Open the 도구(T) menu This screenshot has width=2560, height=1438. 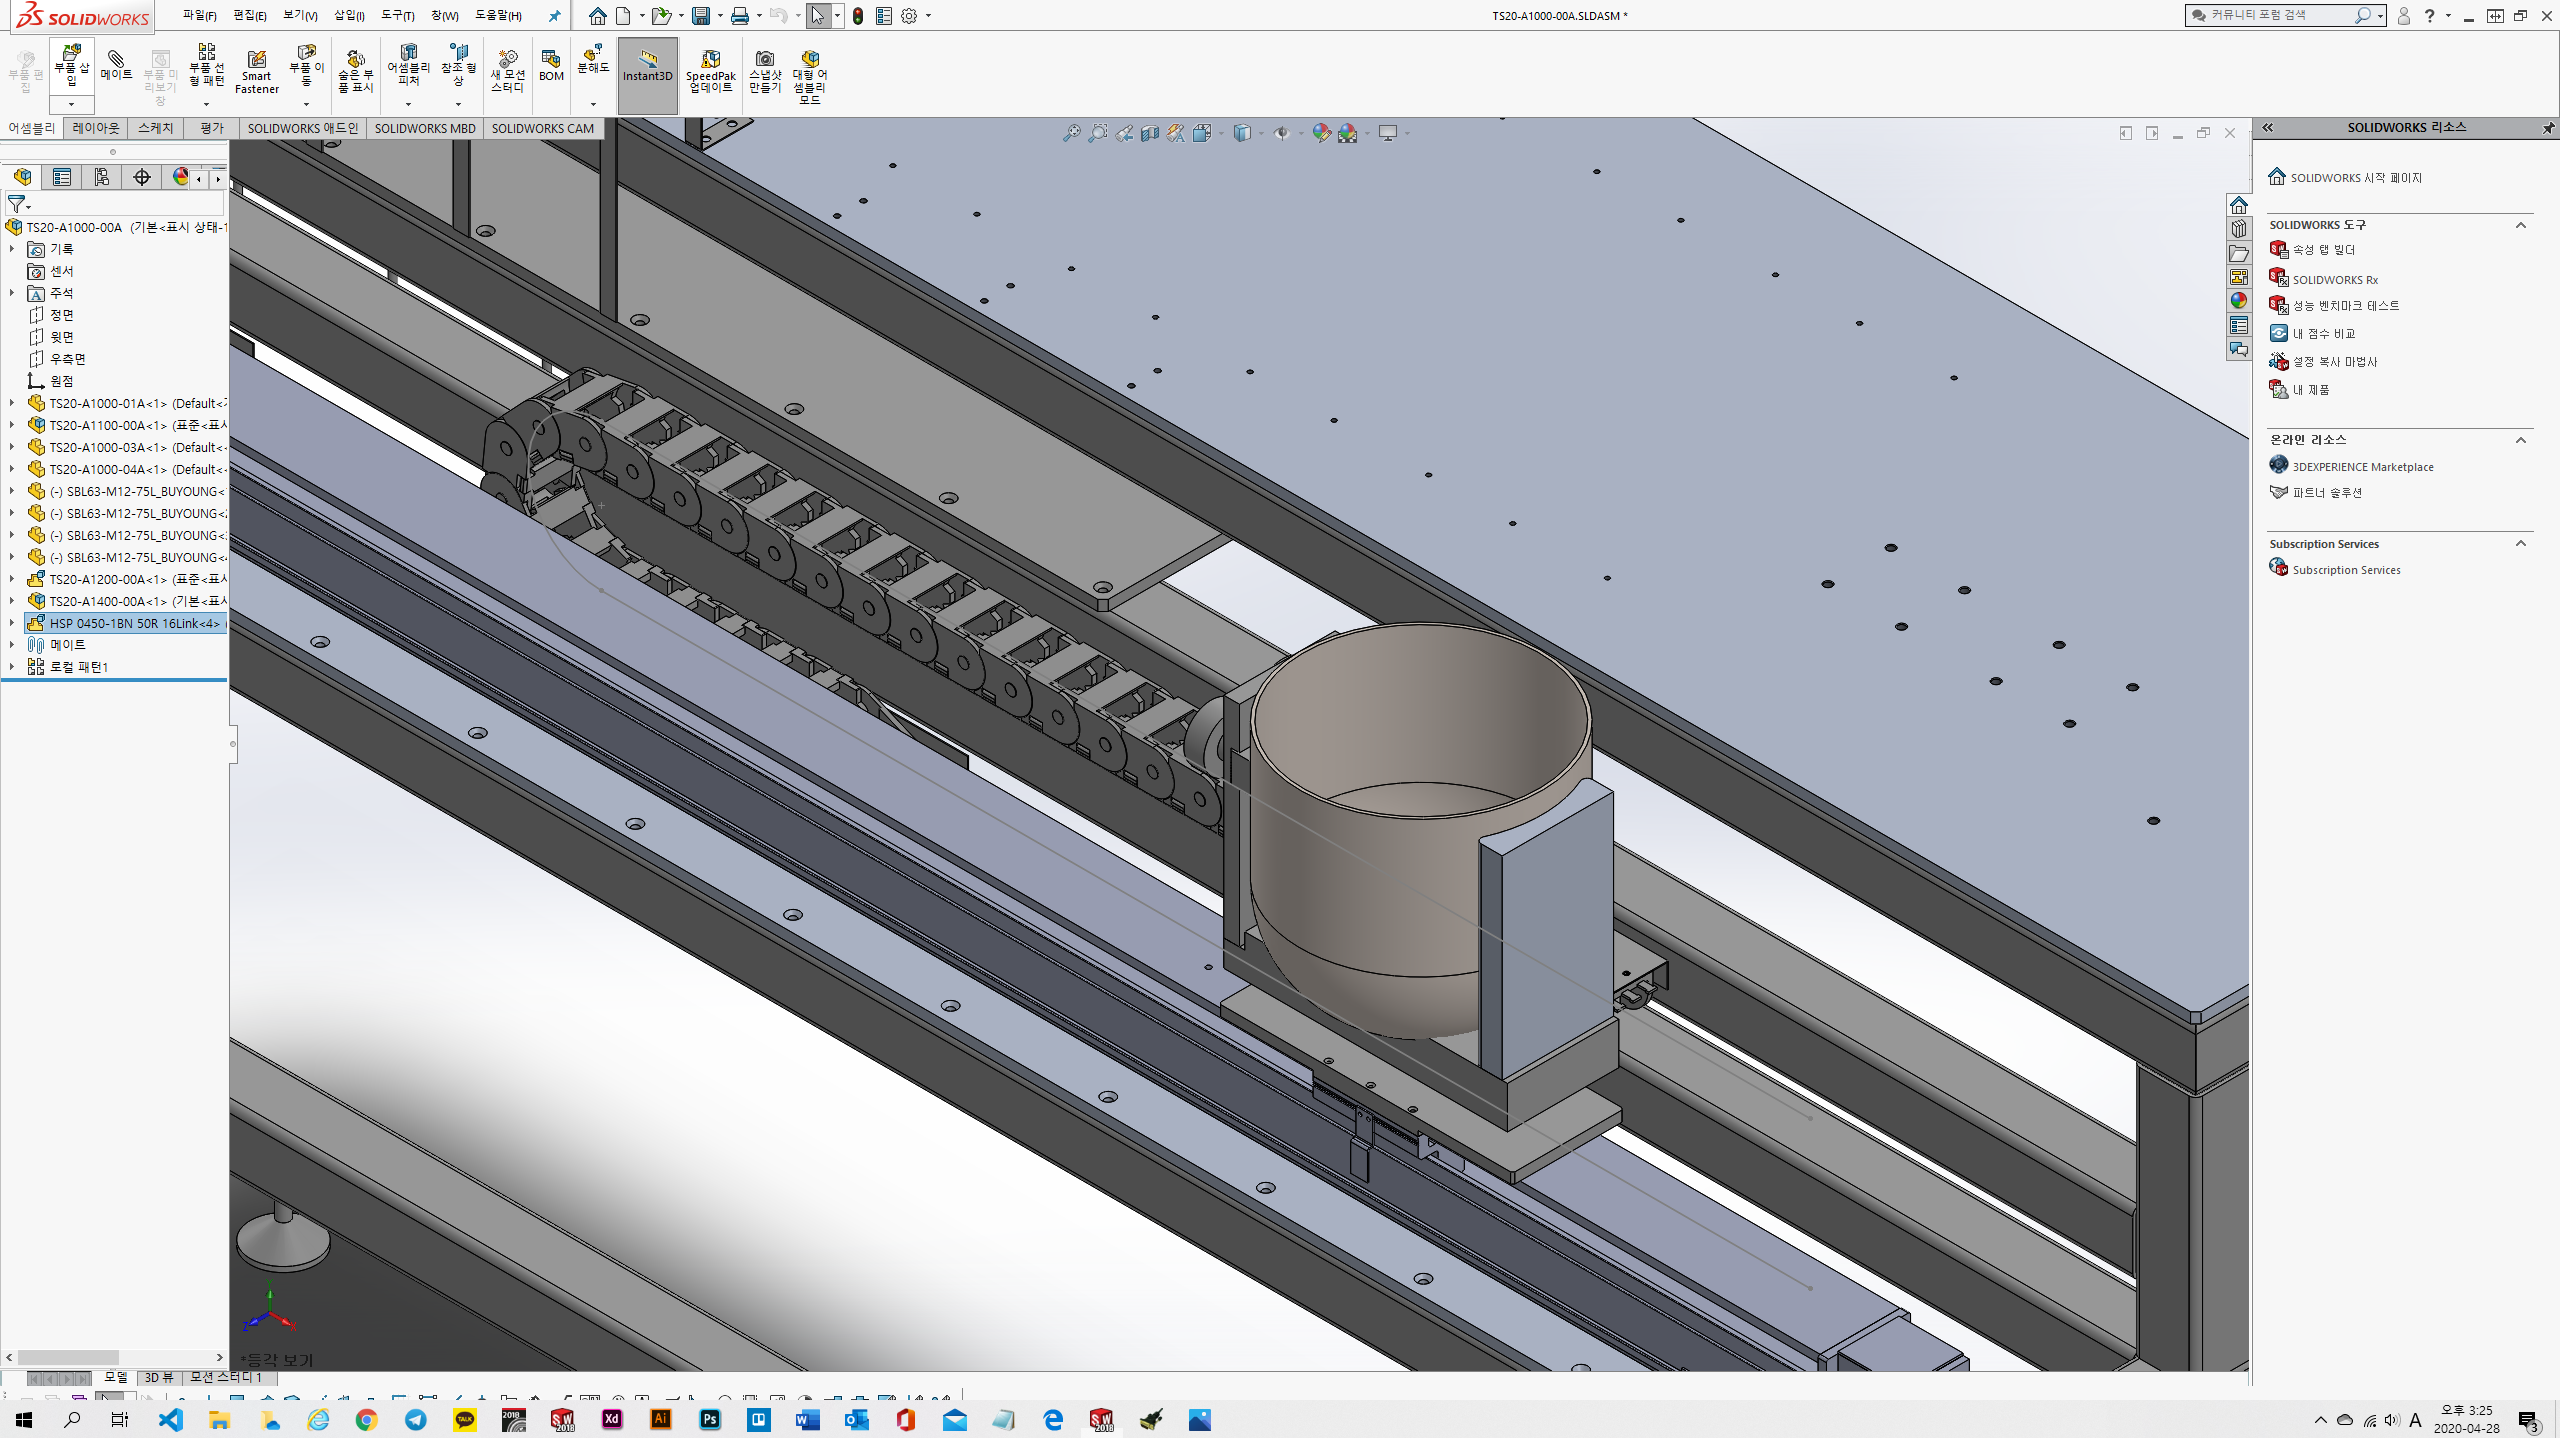coord(397,15)
